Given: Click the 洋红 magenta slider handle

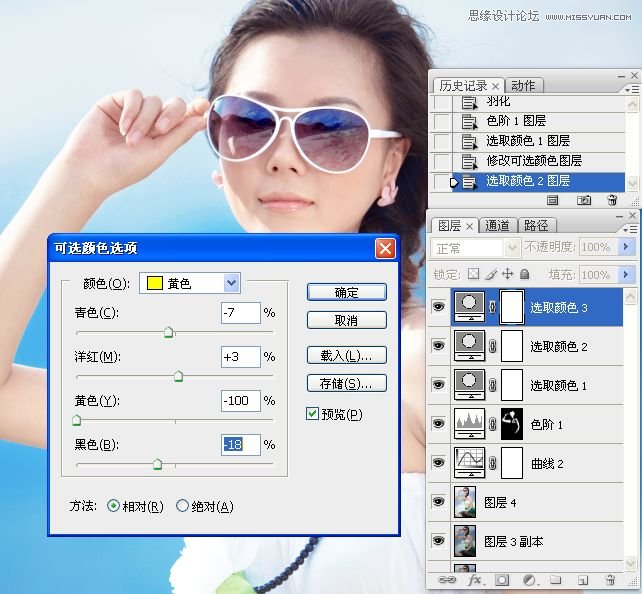Looking at the screenshot, I should pos(178,377).
